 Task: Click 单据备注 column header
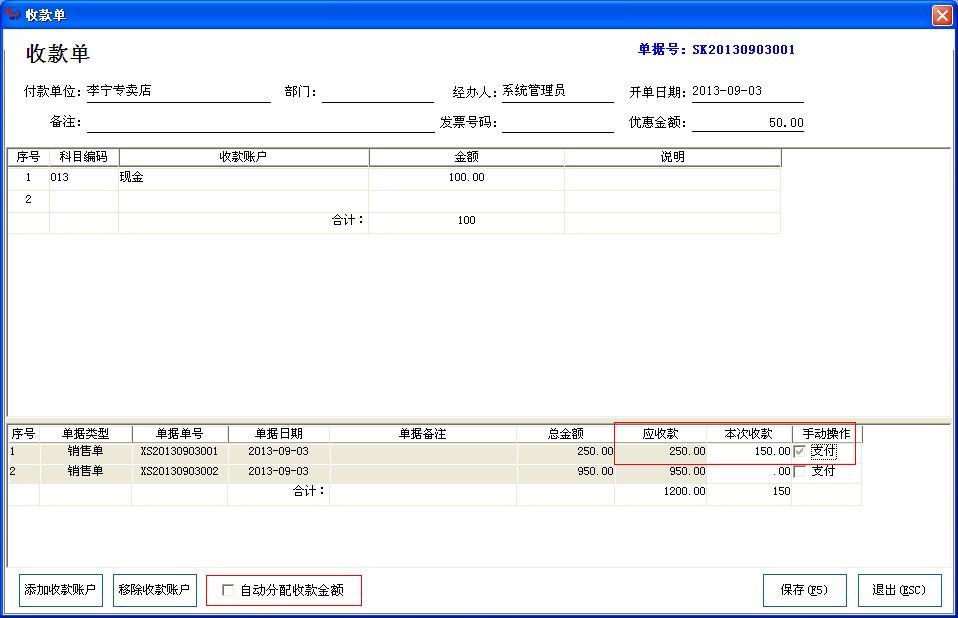[423, 434]
